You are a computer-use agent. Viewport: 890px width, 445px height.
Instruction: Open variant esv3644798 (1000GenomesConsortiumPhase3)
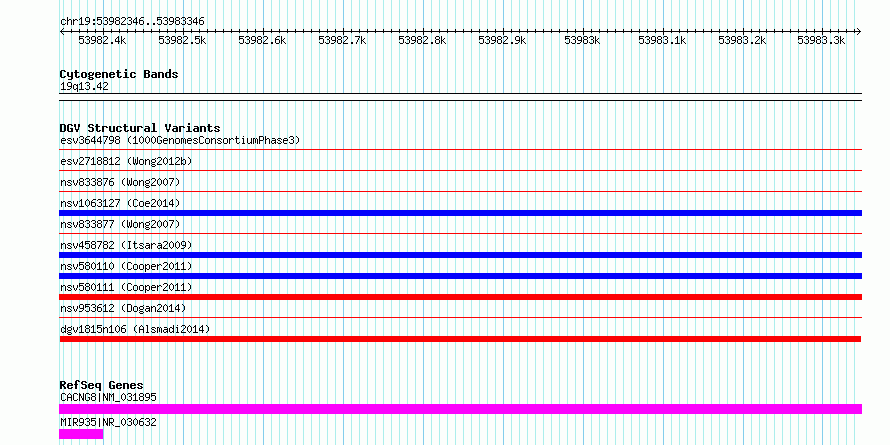tap(180, 140)
